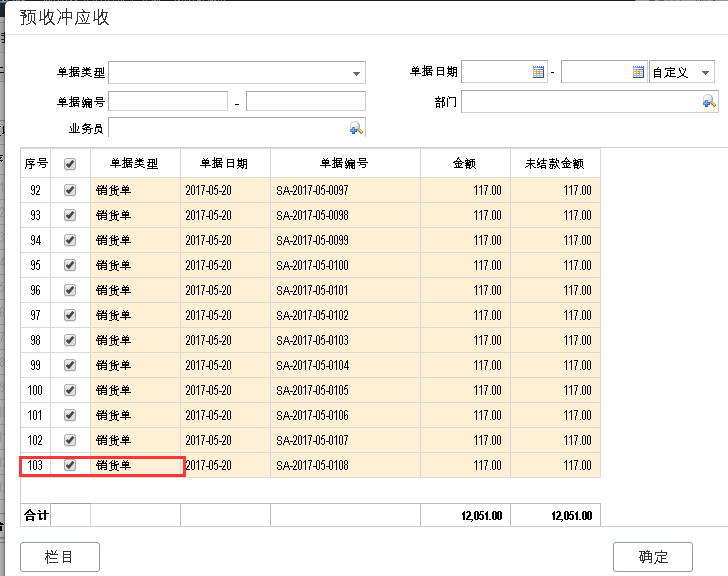Select document number SA-2017-05-0098

[x=312, y=215]
